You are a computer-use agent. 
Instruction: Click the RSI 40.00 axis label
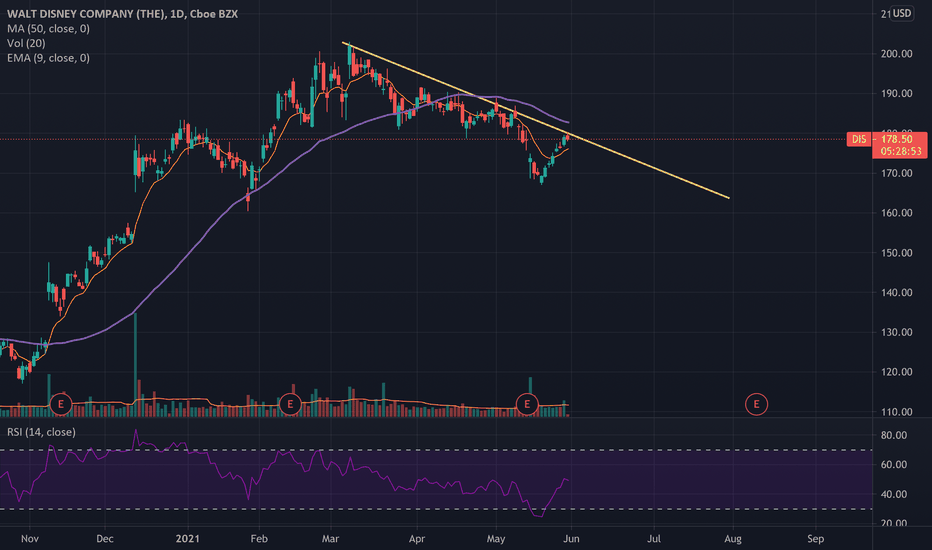tap(894, 494)
